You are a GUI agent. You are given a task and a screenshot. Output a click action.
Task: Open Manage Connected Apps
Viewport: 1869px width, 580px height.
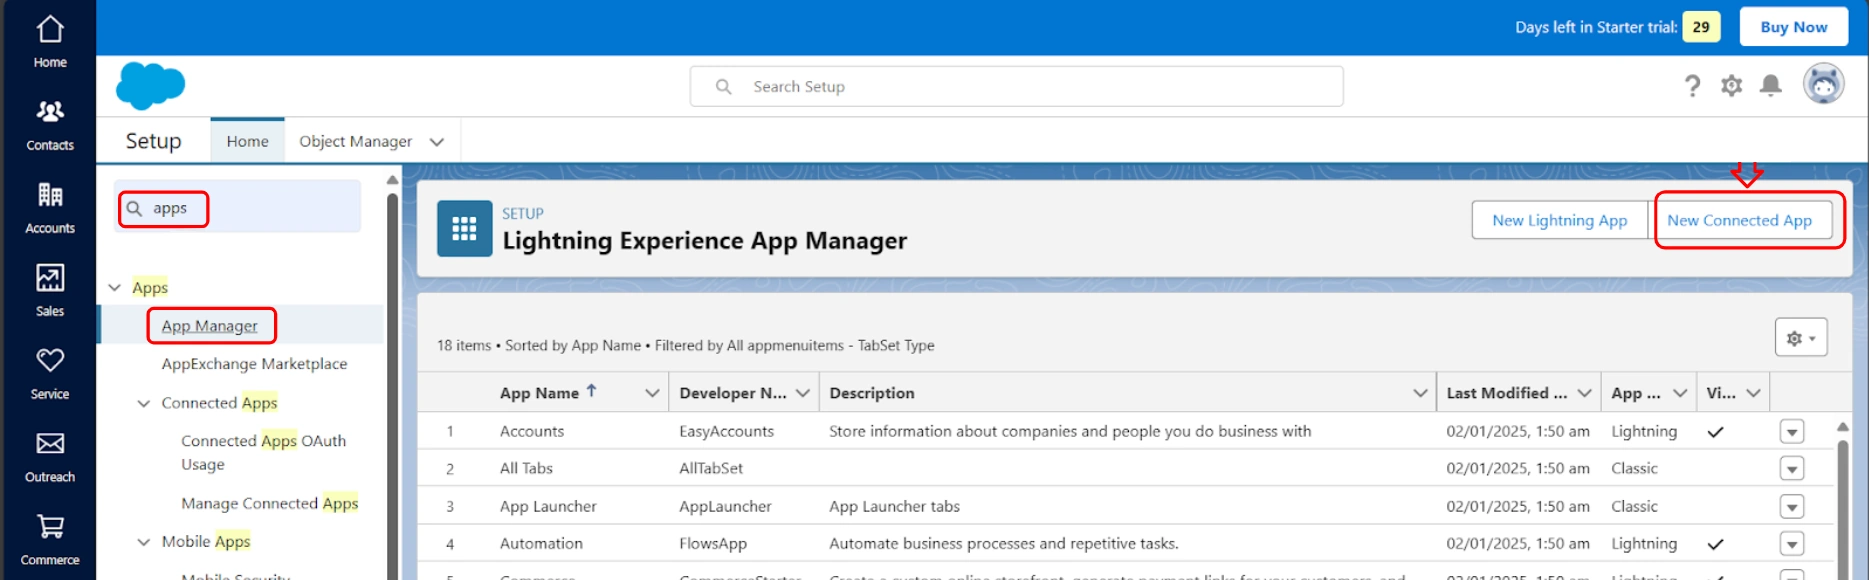269,503
